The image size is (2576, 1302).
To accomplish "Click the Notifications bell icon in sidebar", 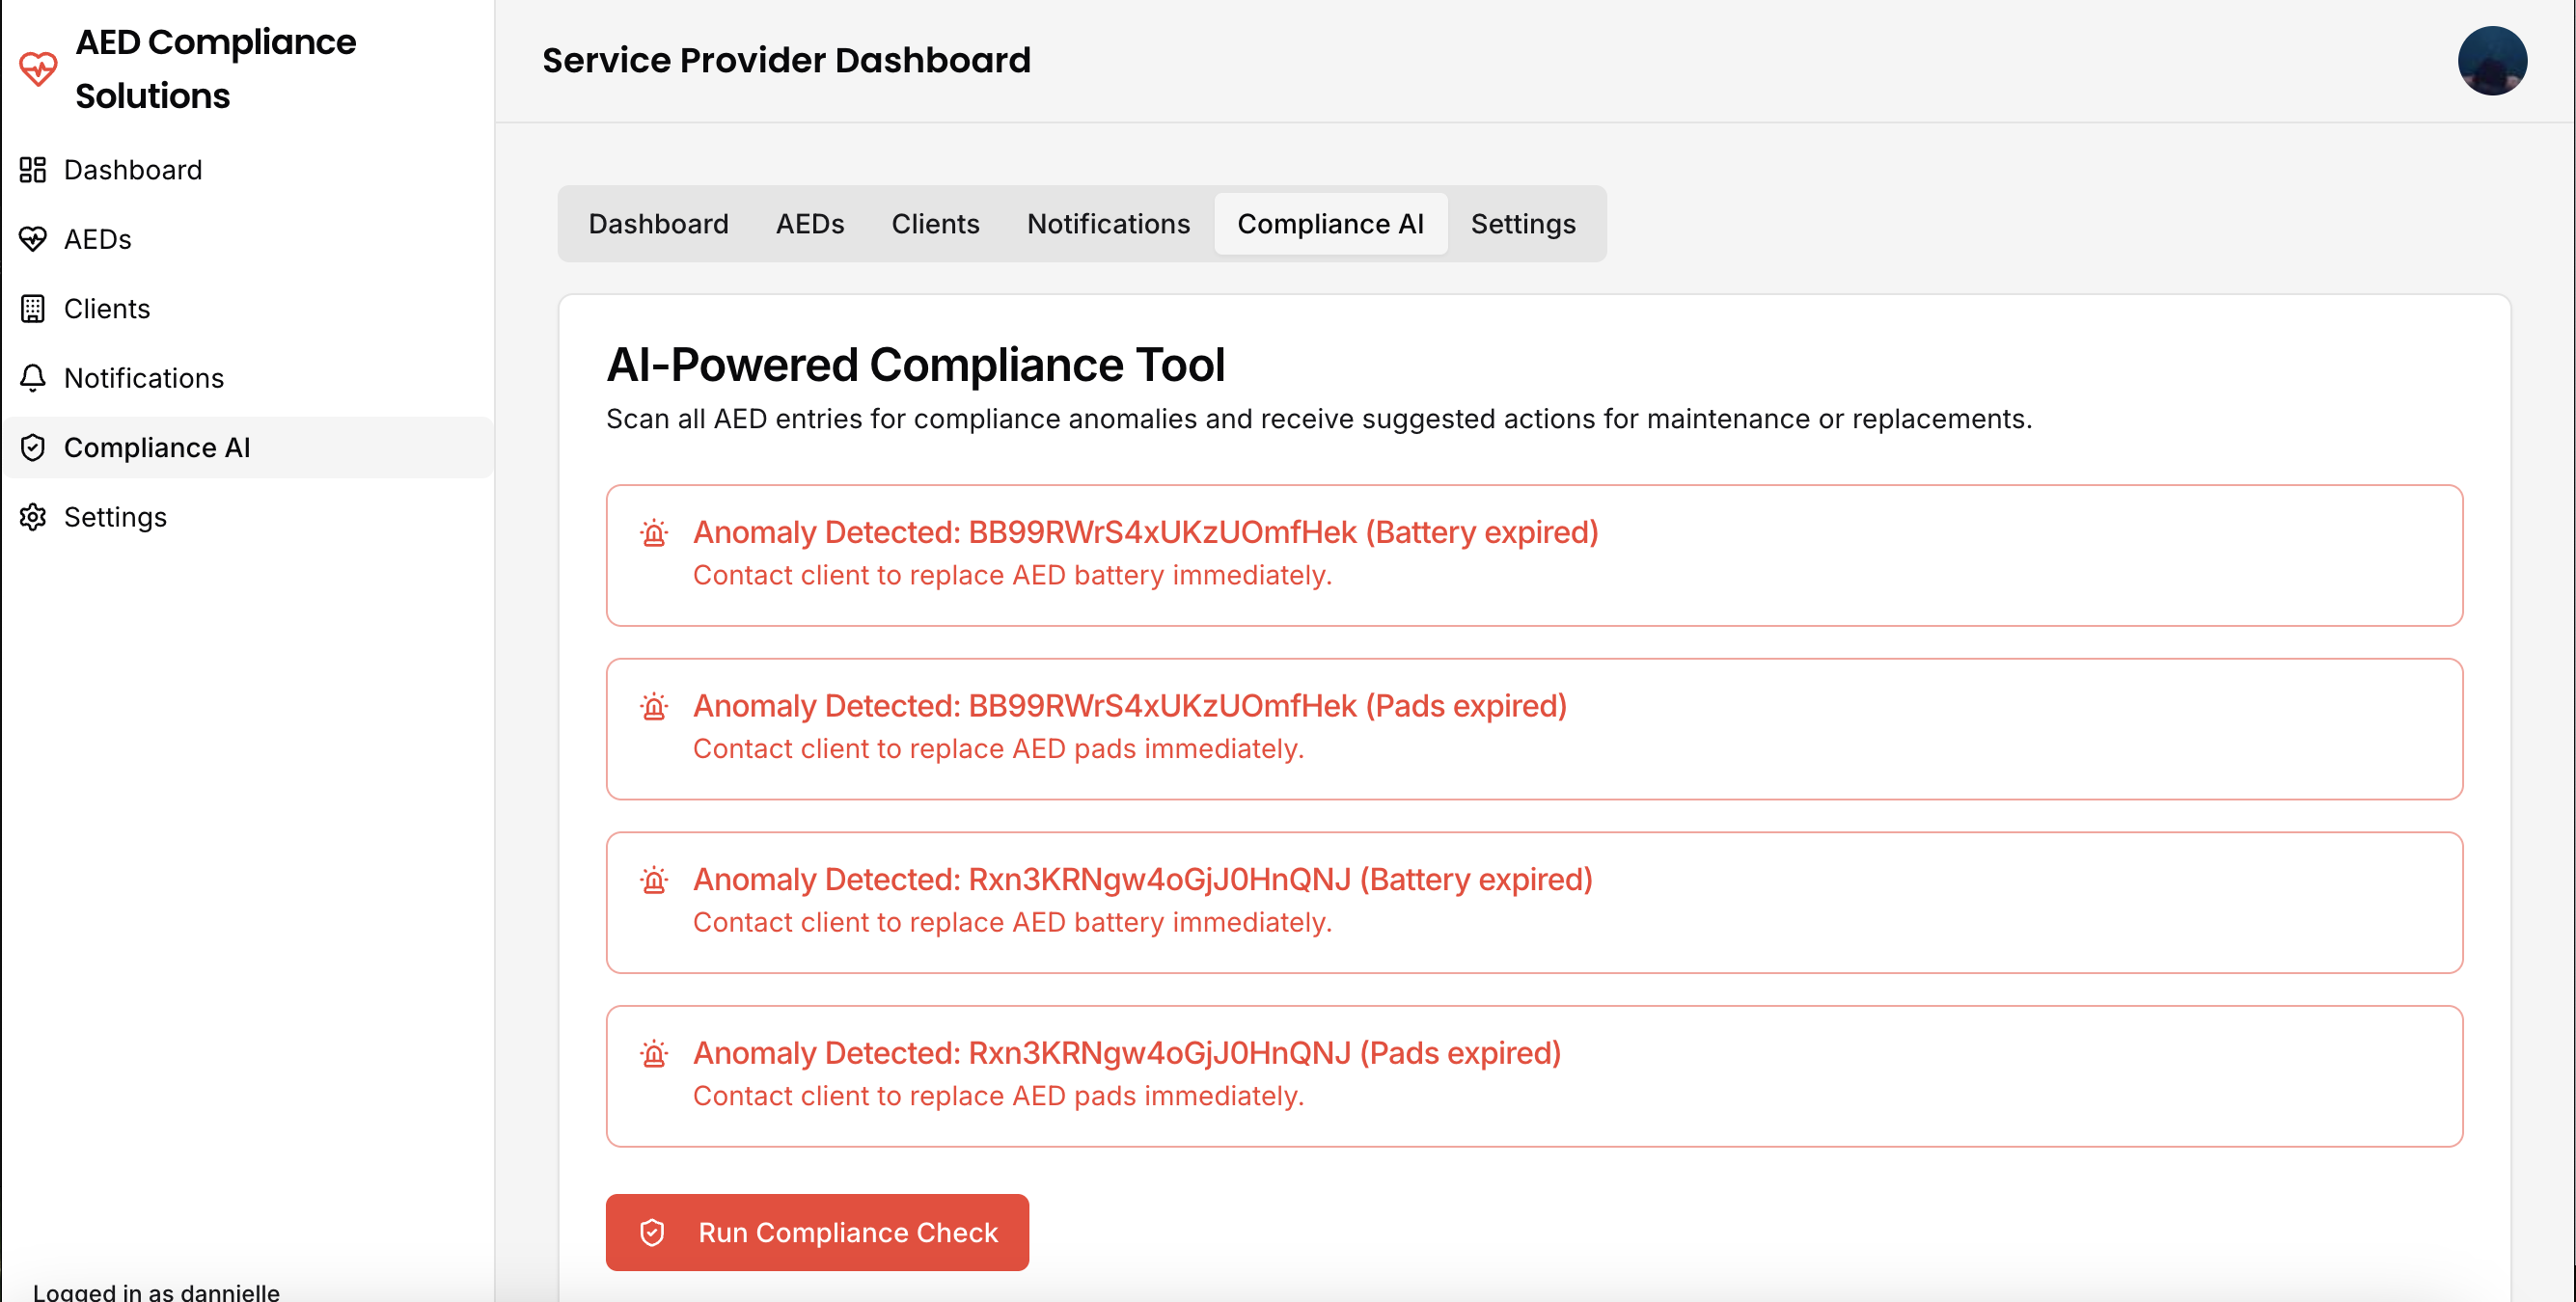I will click(33, 378).
